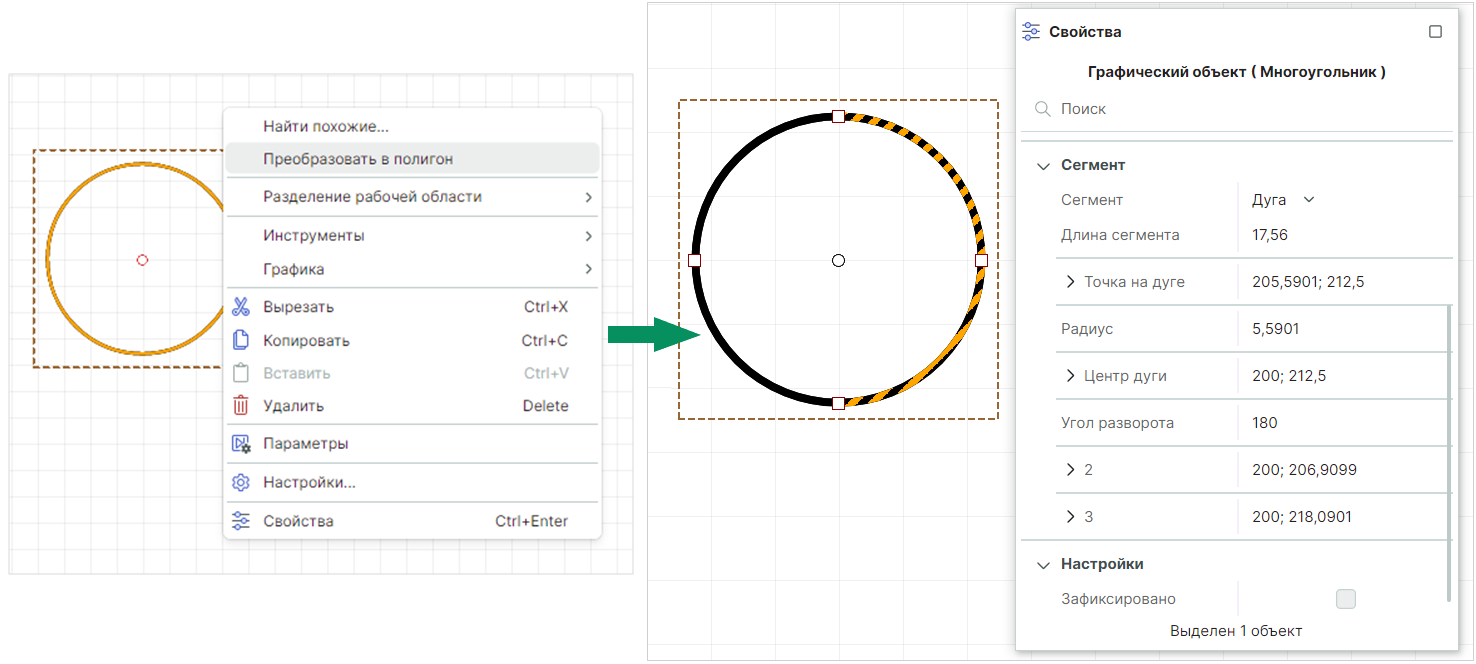Click the Параметры icon in context menu
This screenshot has width=1476, height=664.
(240, 443)
